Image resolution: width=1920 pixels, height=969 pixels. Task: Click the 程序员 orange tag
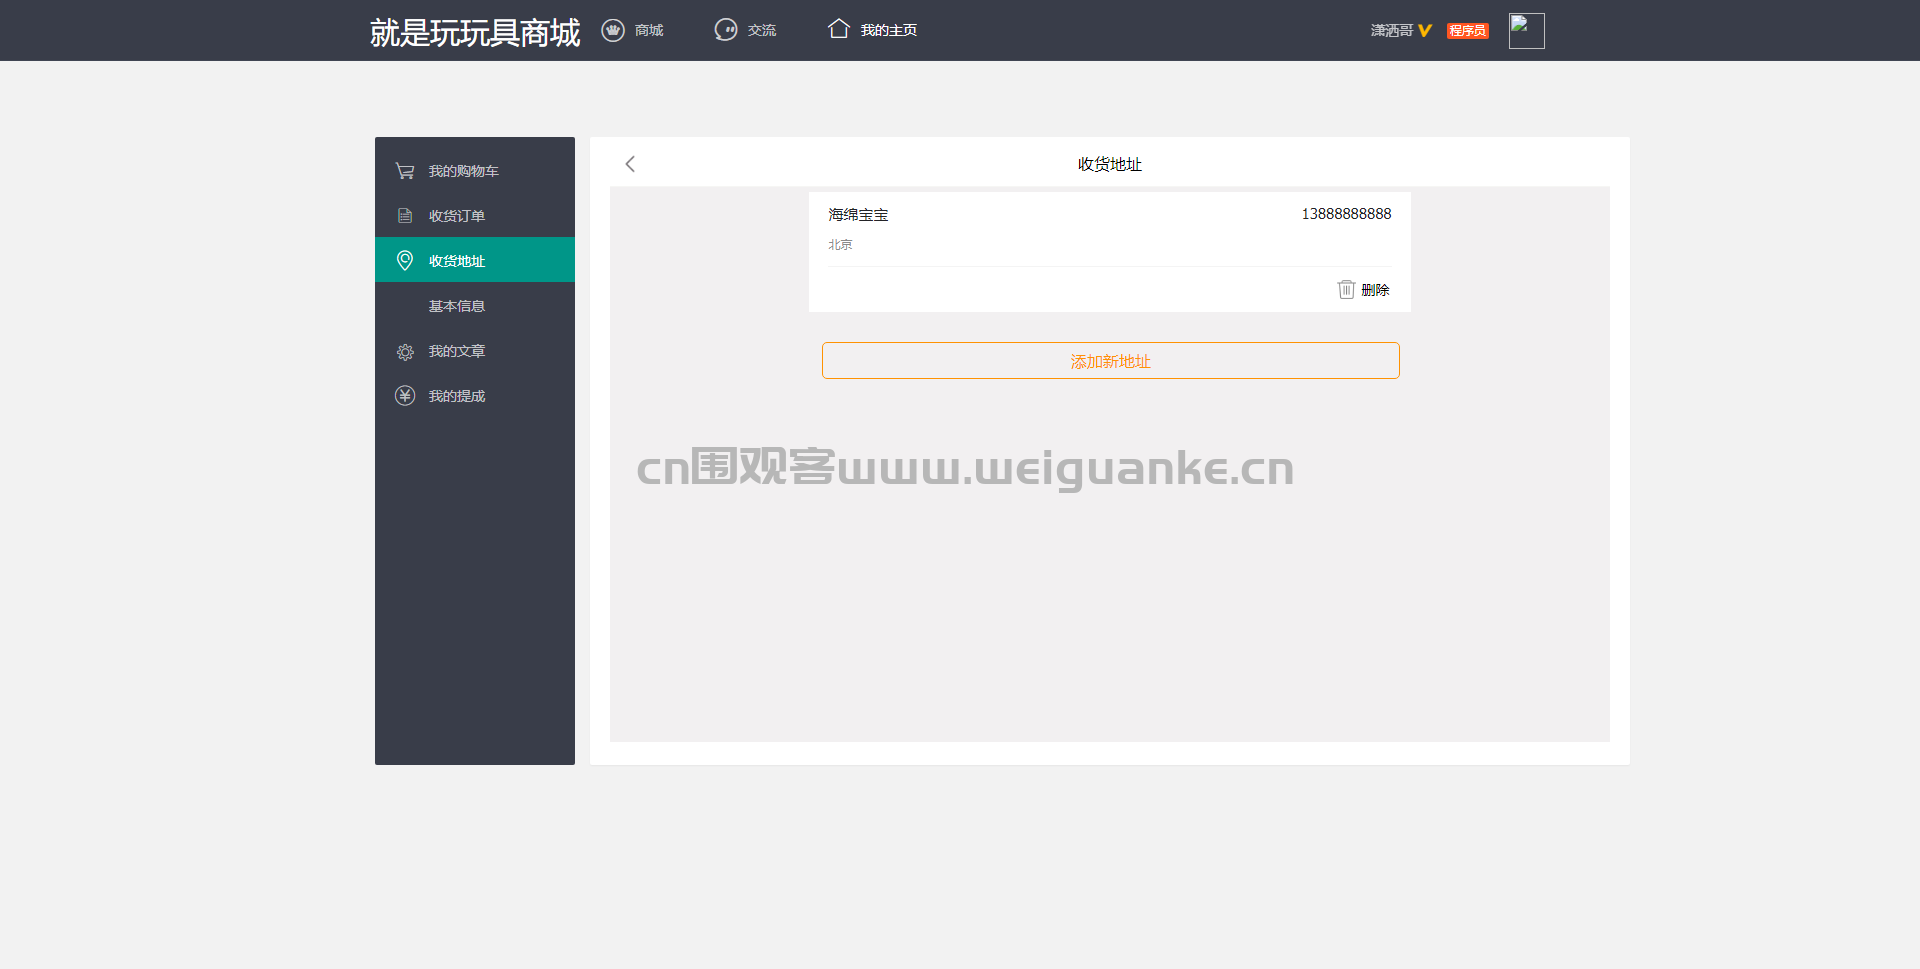1468,31
